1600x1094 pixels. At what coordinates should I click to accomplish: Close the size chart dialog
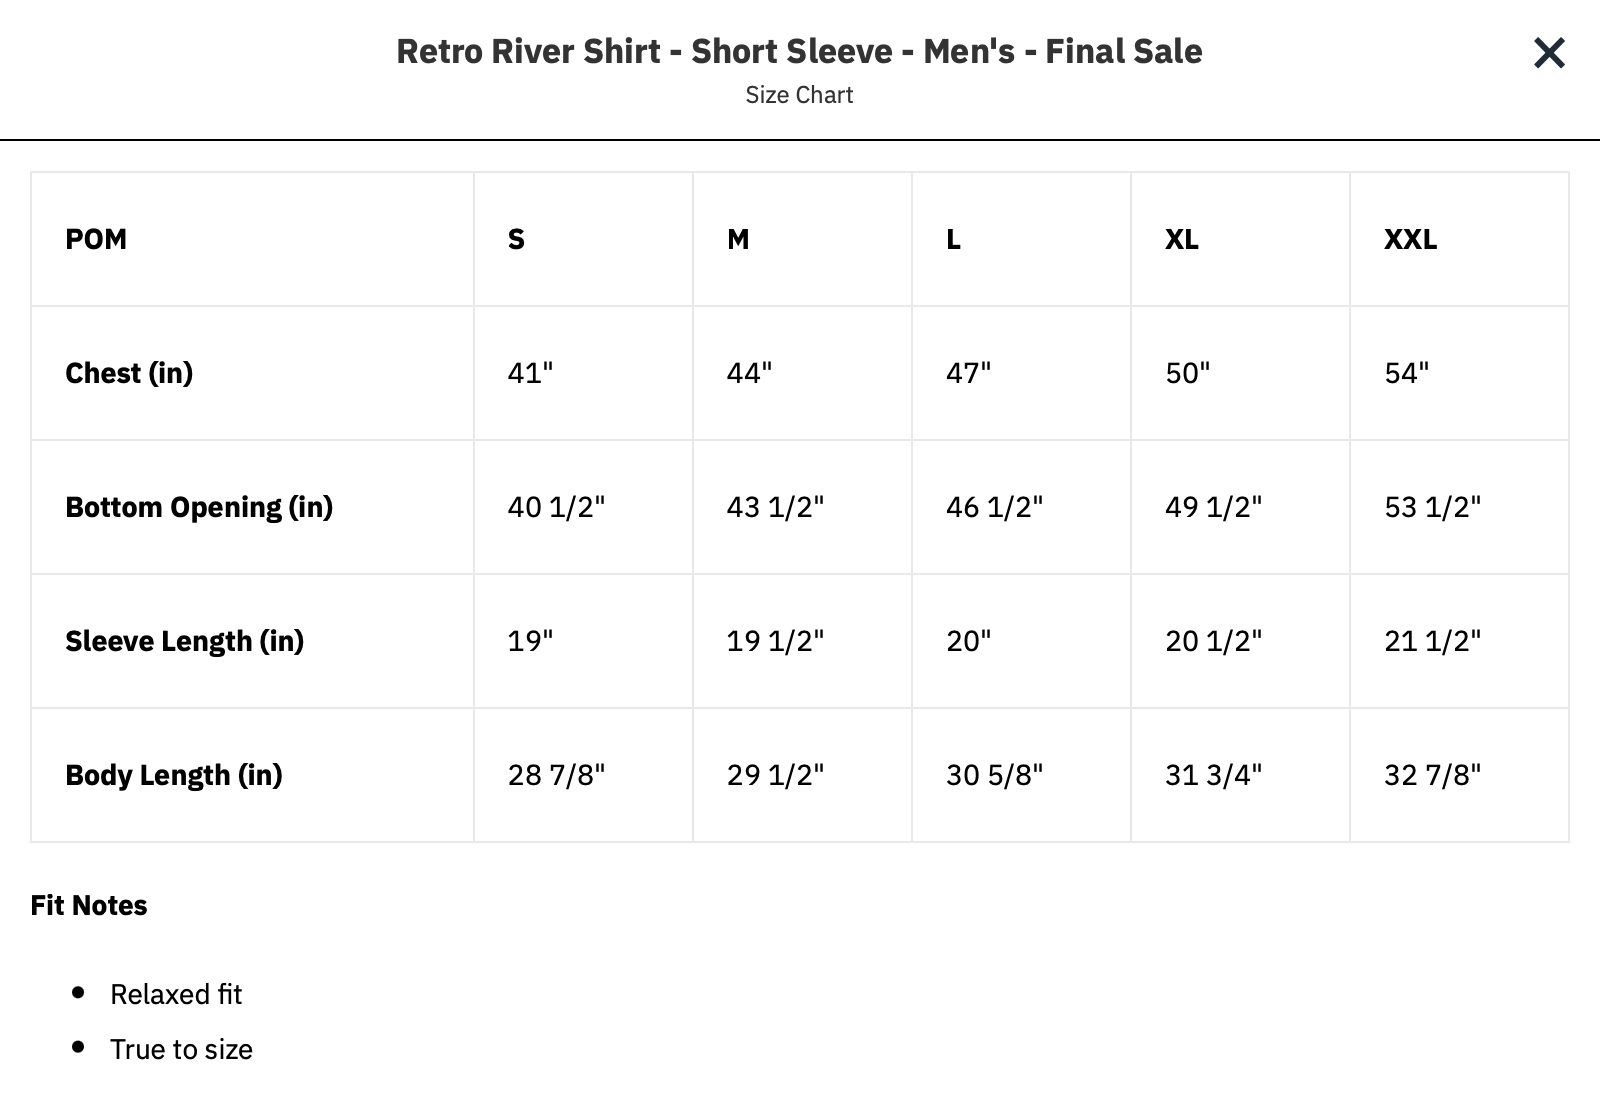(1548, 53)
